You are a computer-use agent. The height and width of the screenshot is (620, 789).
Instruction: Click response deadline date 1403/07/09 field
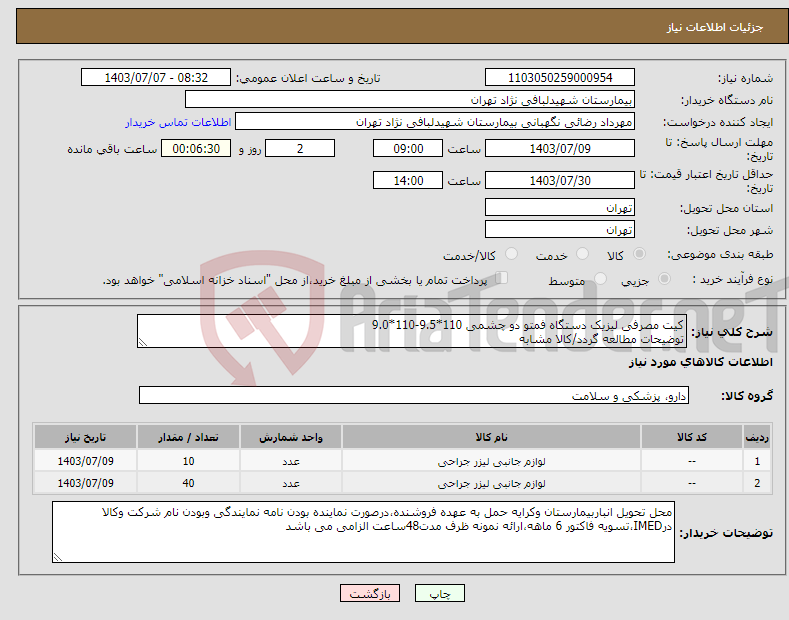coord(560,148)
